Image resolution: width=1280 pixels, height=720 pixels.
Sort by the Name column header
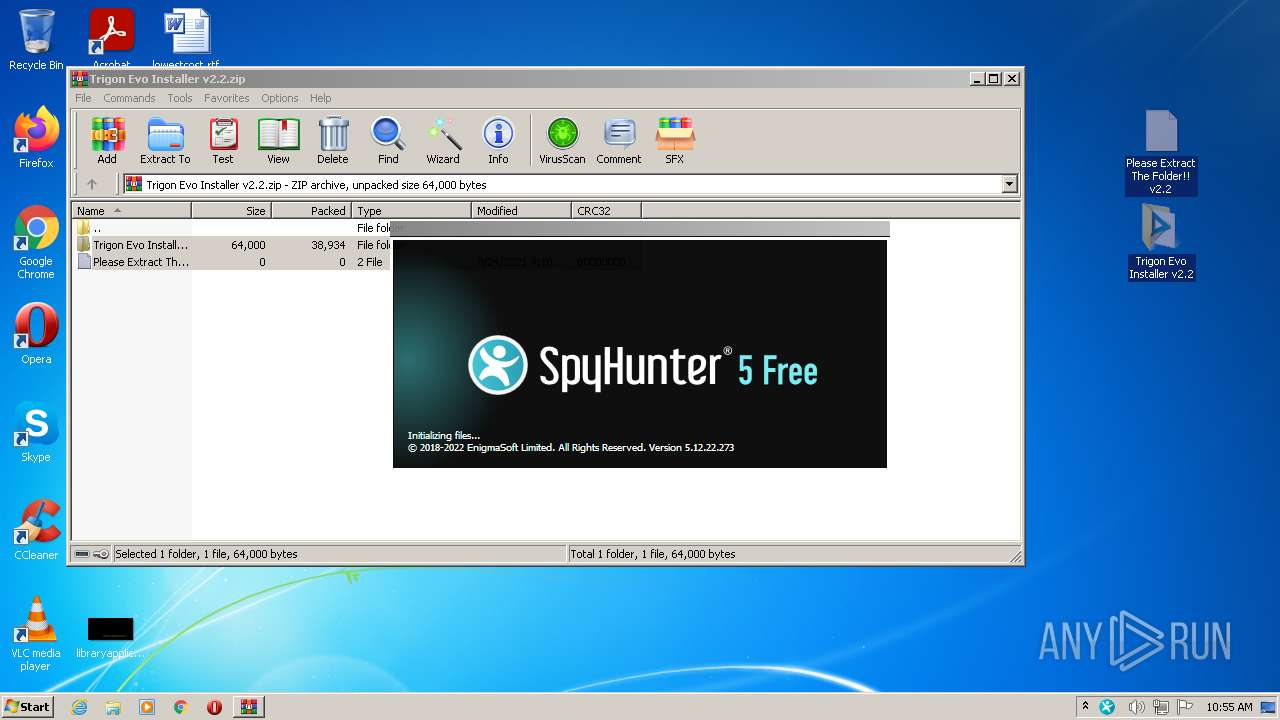click(x=131, y=211)
